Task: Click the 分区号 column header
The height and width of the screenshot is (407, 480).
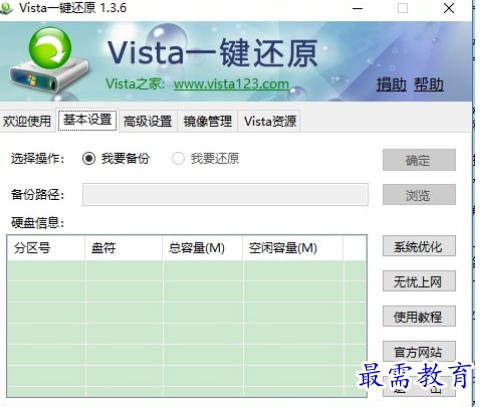Action: click(46, 248)
